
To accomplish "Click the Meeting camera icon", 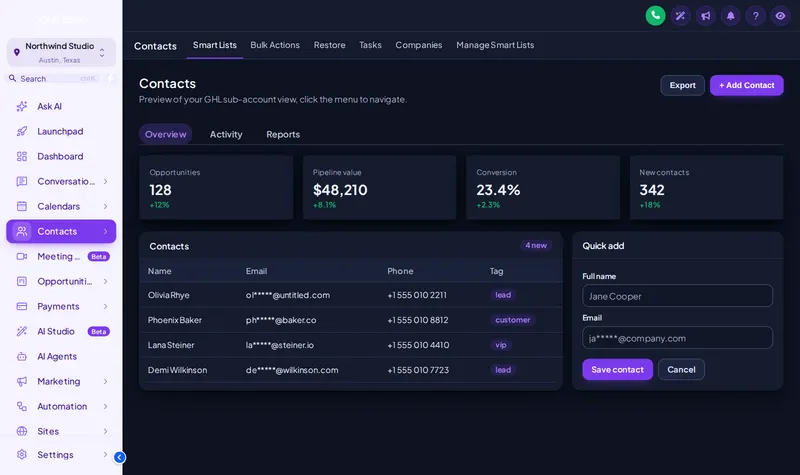I will tap(21, 256).
